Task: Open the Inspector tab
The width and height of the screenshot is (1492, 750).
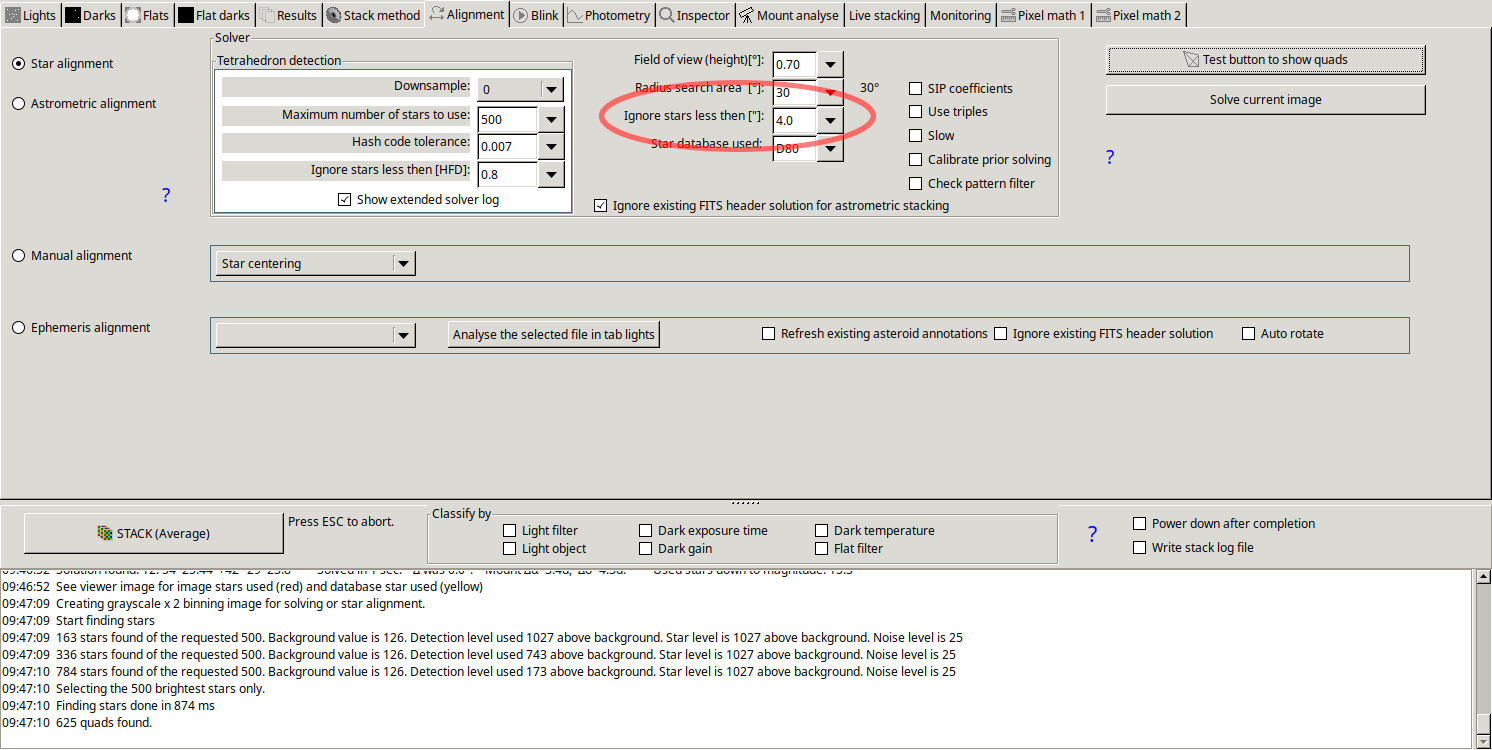Action: 694,15
